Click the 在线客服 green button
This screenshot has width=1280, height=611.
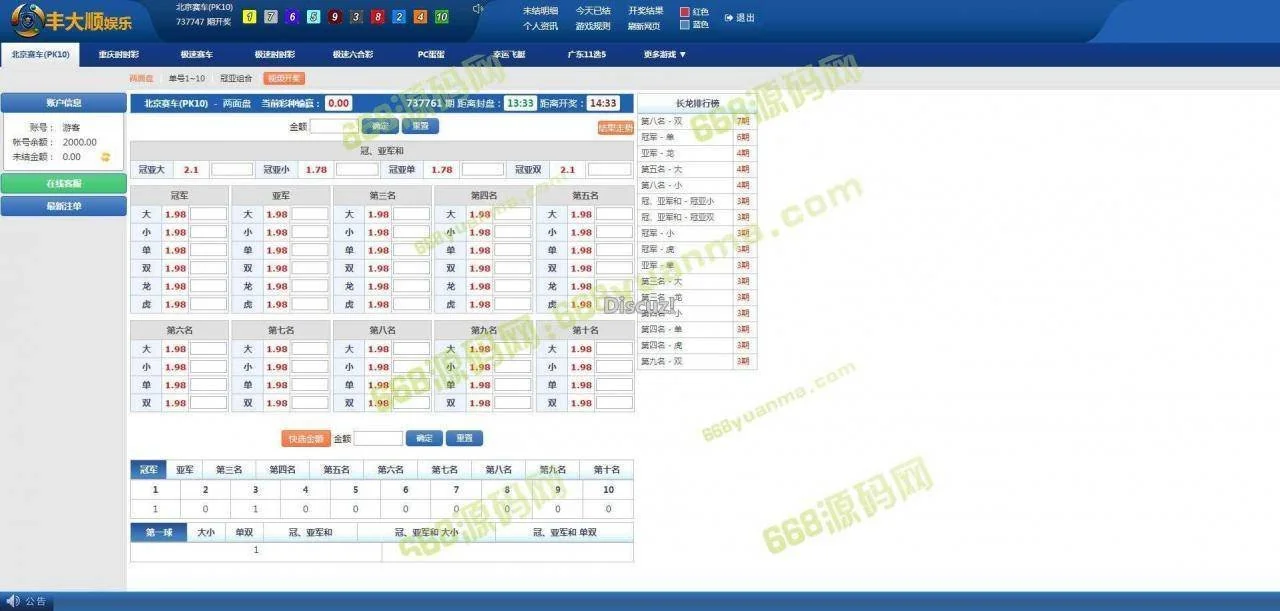[64, 184]
